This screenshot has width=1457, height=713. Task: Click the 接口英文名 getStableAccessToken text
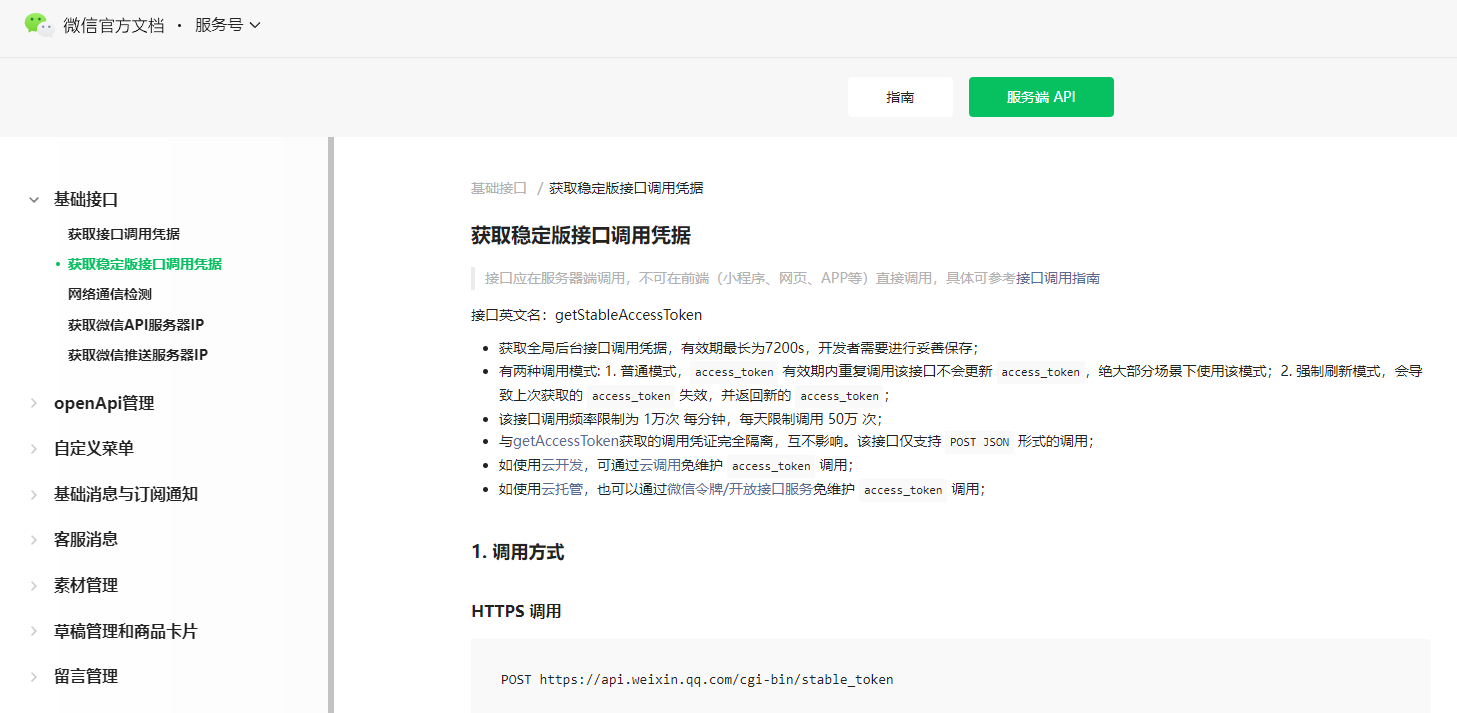587,315
